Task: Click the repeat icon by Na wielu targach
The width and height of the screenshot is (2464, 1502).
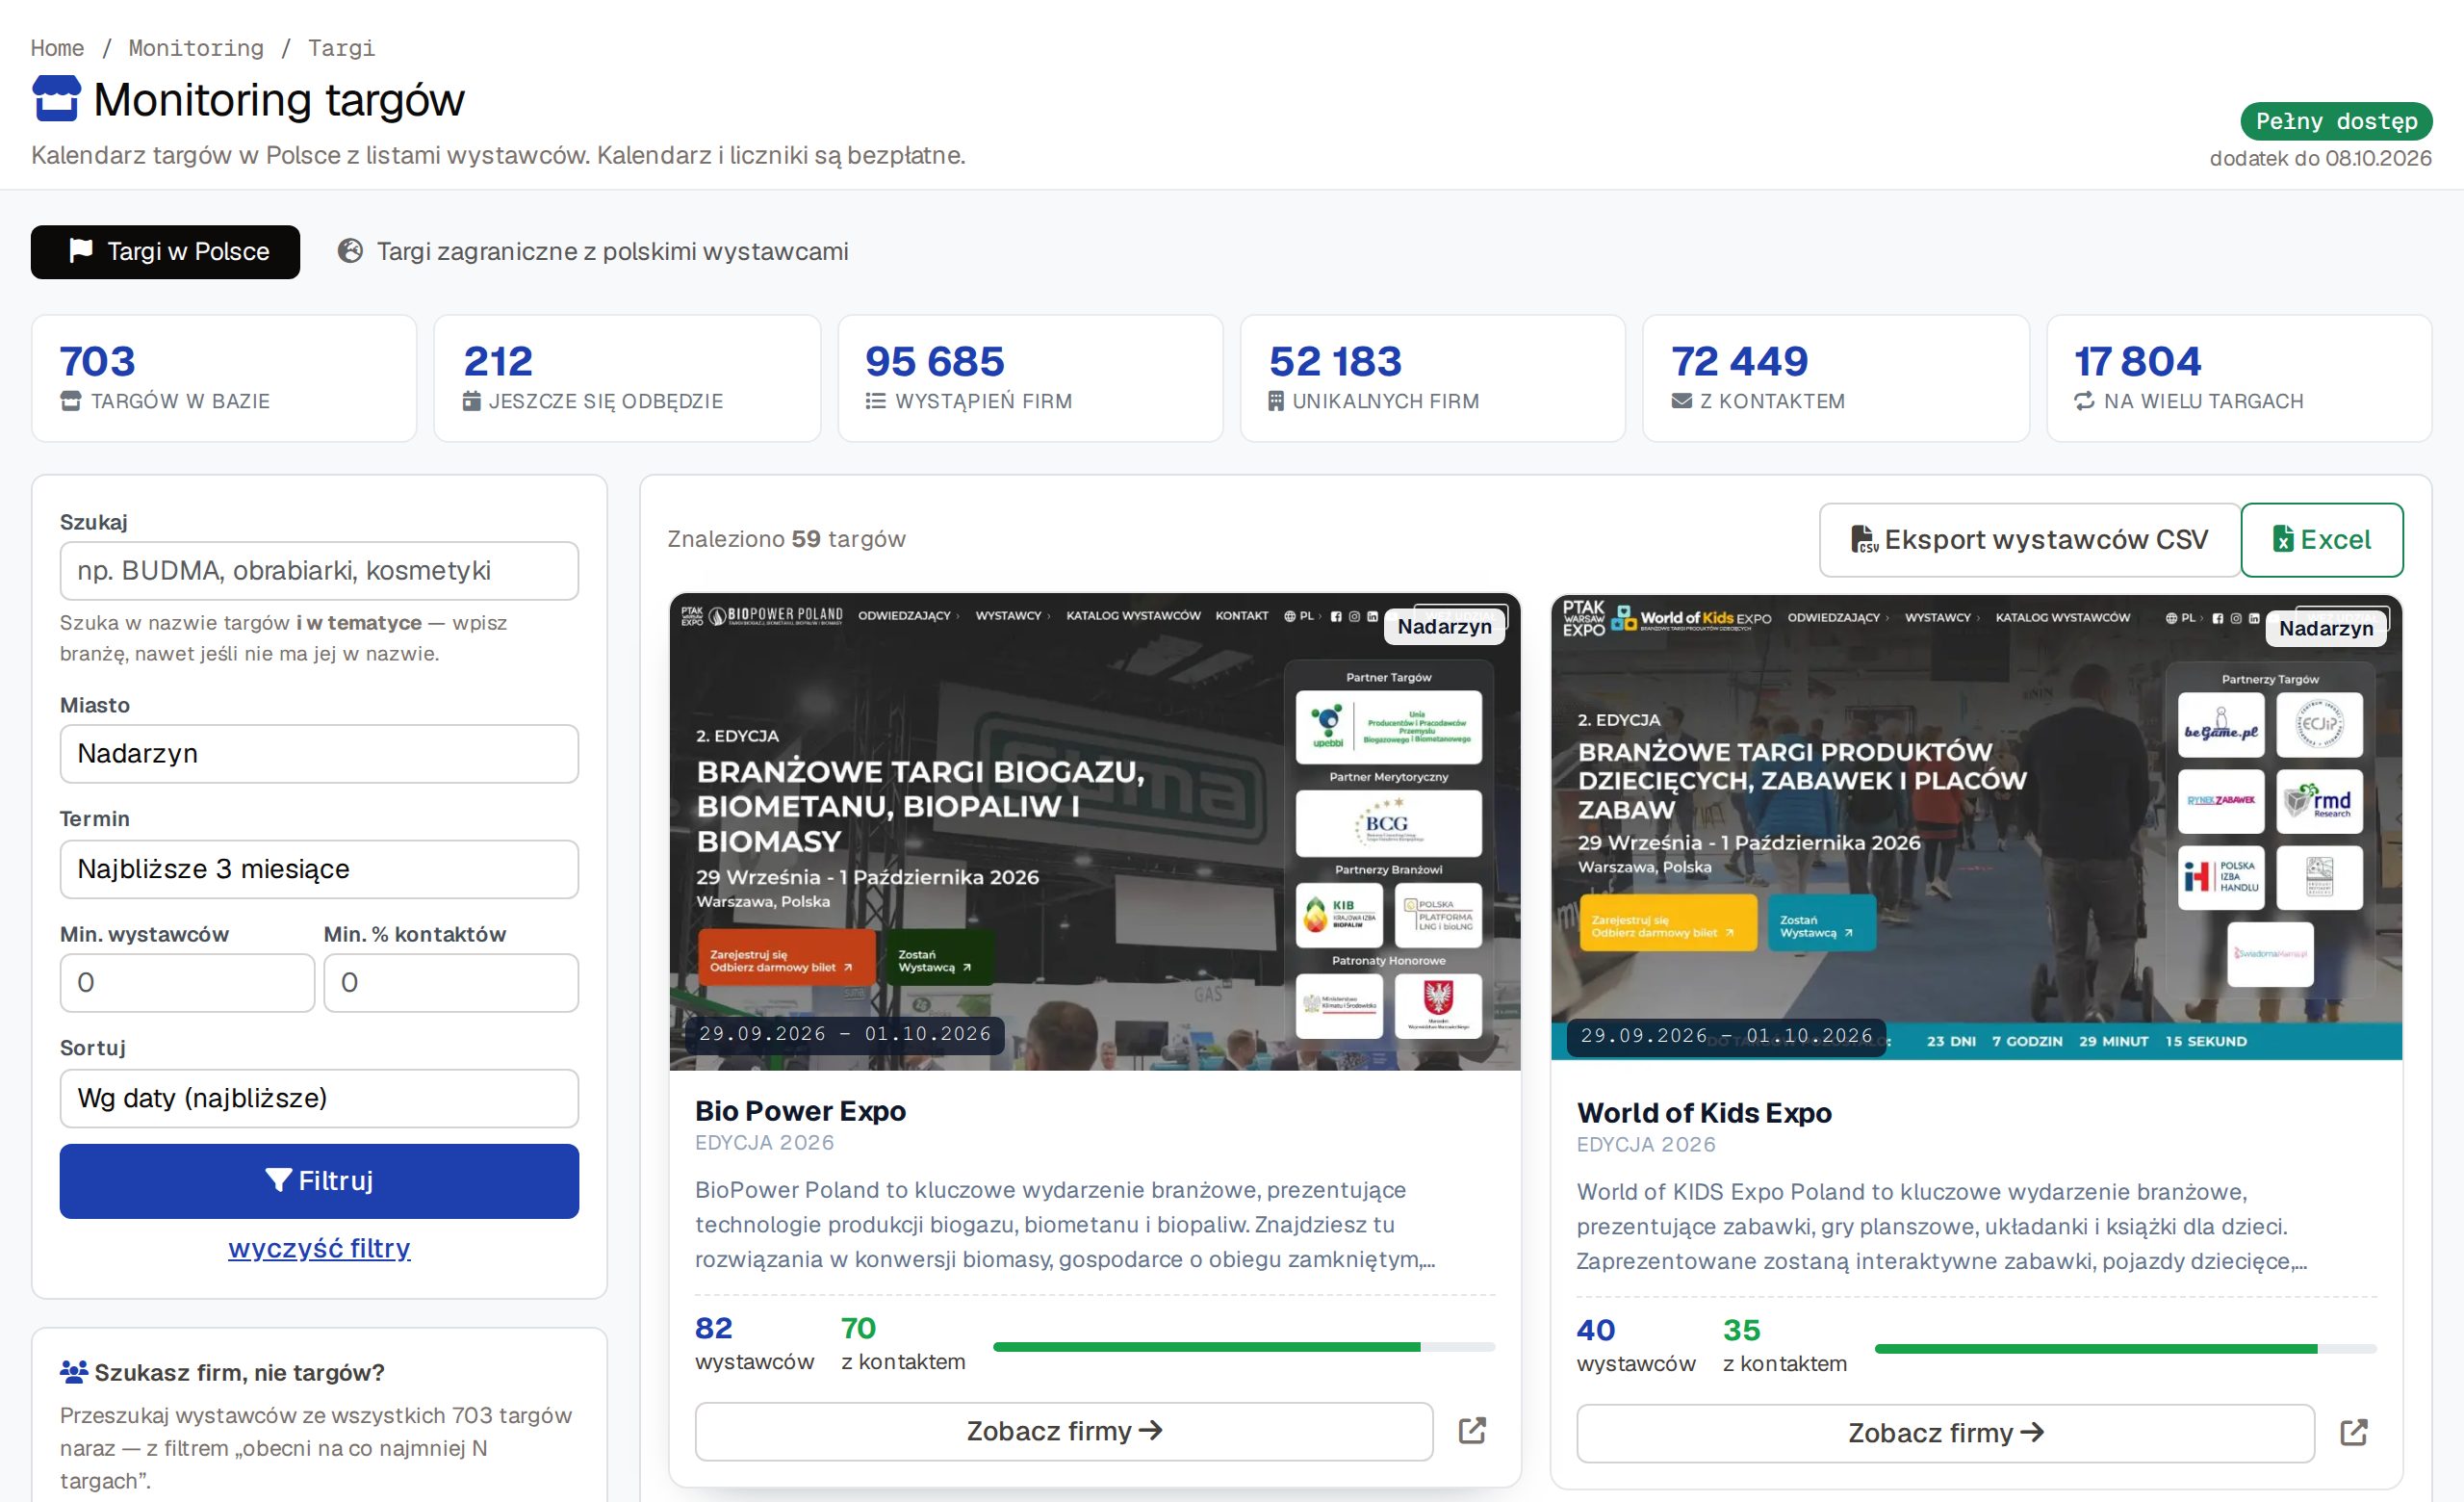Action: point(2084,401)
